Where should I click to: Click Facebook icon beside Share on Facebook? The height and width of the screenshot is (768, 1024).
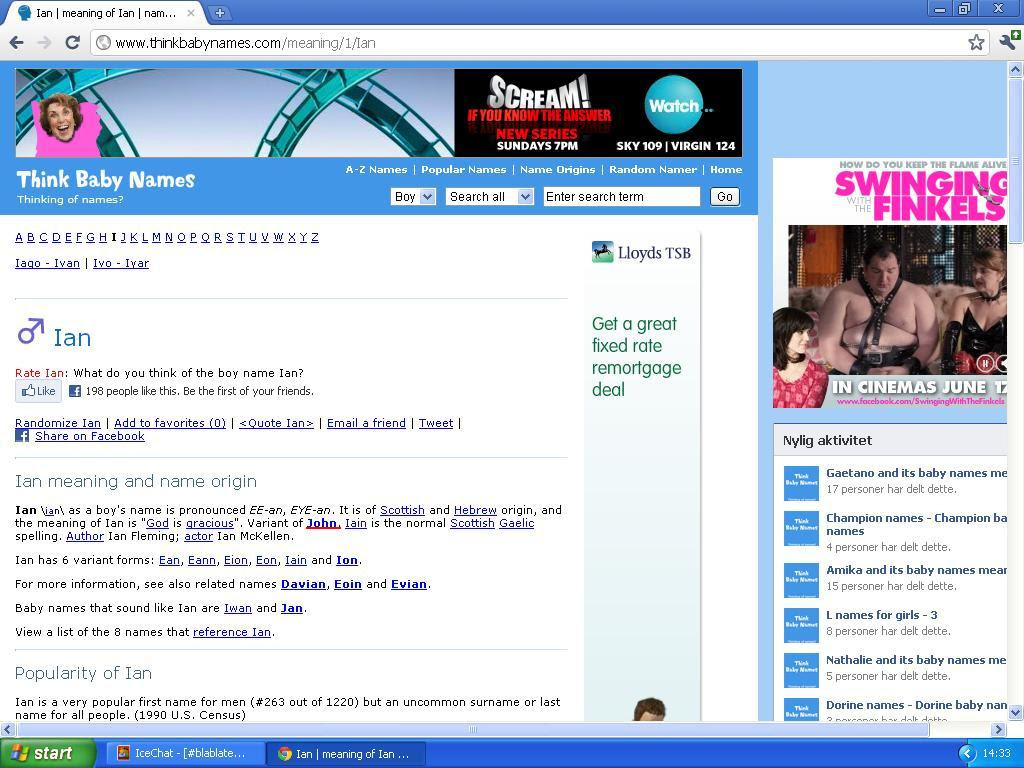[22, 436]
